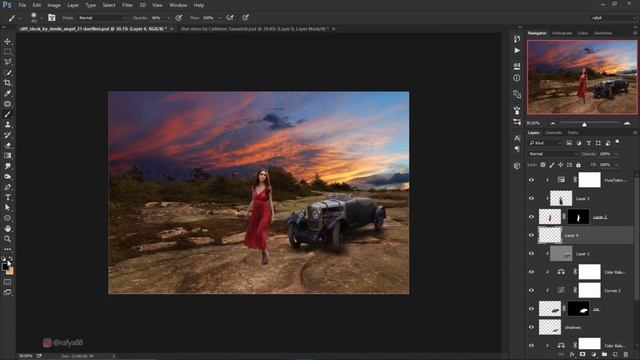Hide Layer 4 via eye icon
The width and height of the screenshot is (640, 360).
pyautogui.click(x=531, y=235)
